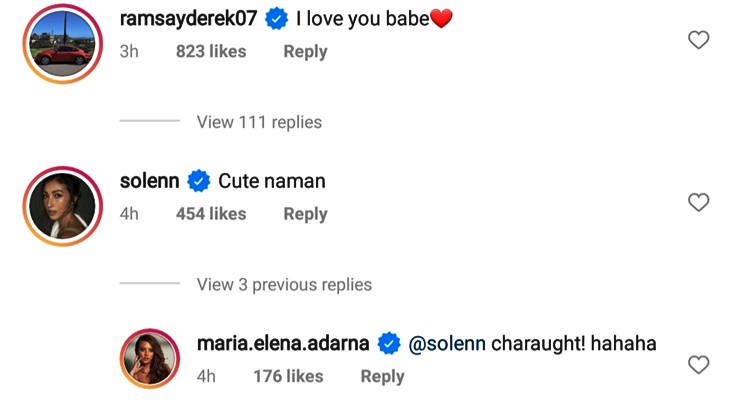The height and width of the screenshot is (415, 750).
Task: Expand View 111 replies
Action: point(259,122)
